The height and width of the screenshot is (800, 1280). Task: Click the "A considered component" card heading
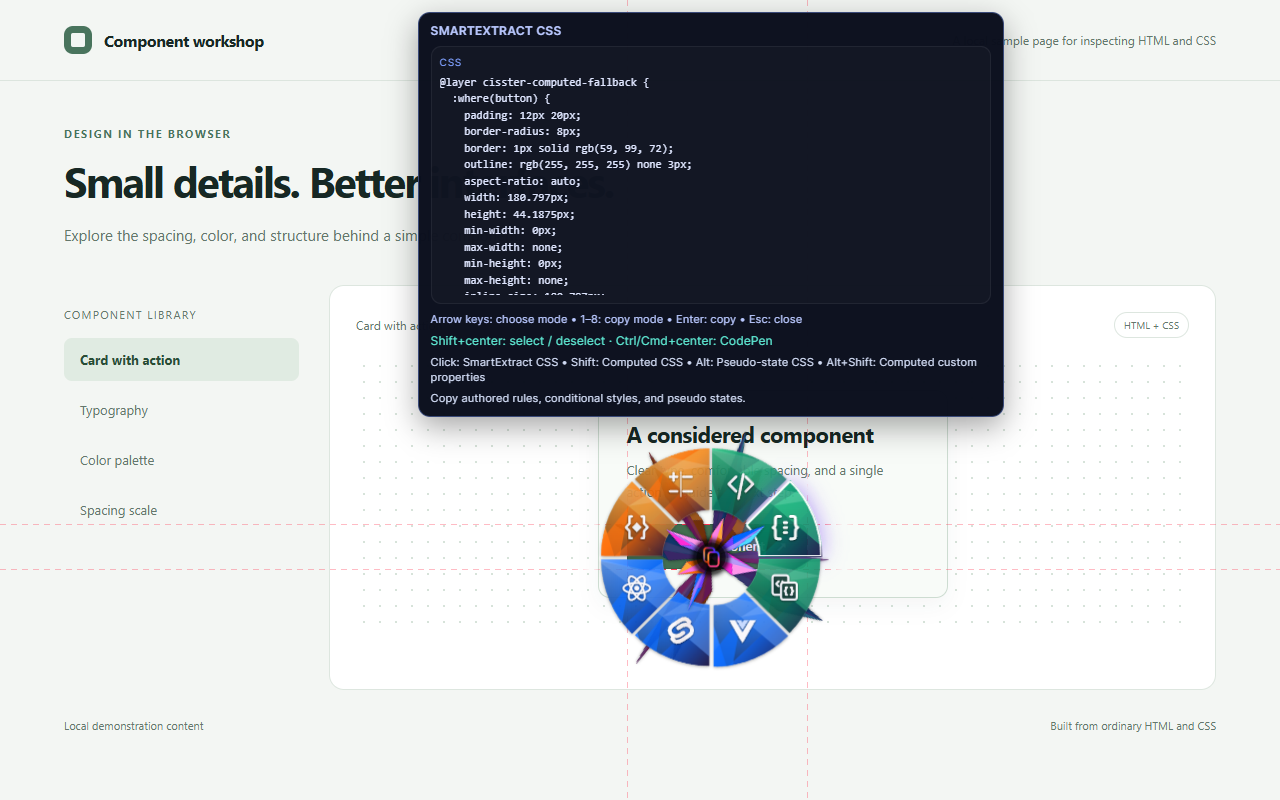click(750, 436)
